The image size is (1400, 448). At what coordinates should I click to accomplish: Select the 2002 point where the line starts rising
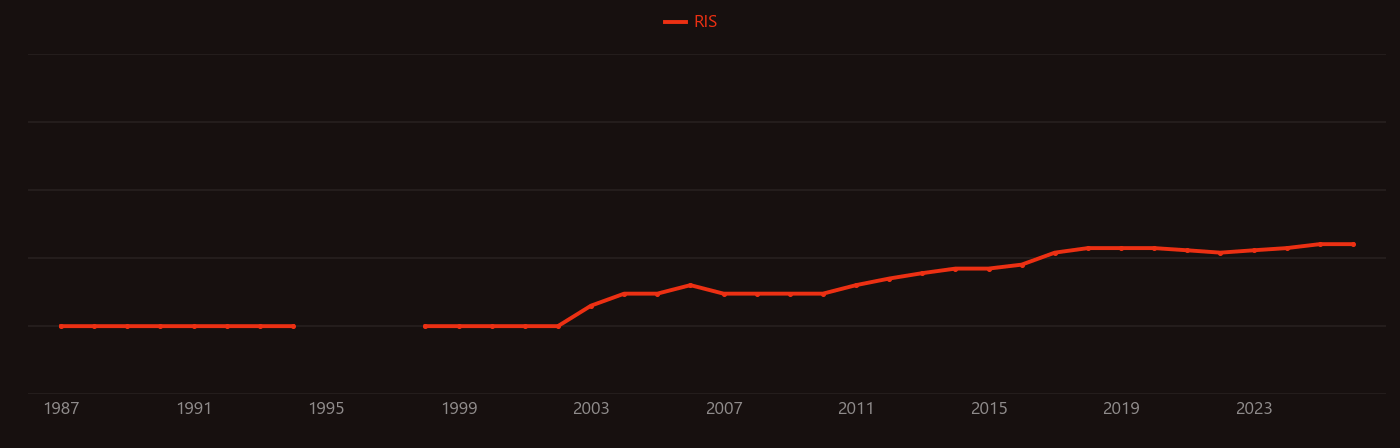pyautogui.click(x=558, y=326)
